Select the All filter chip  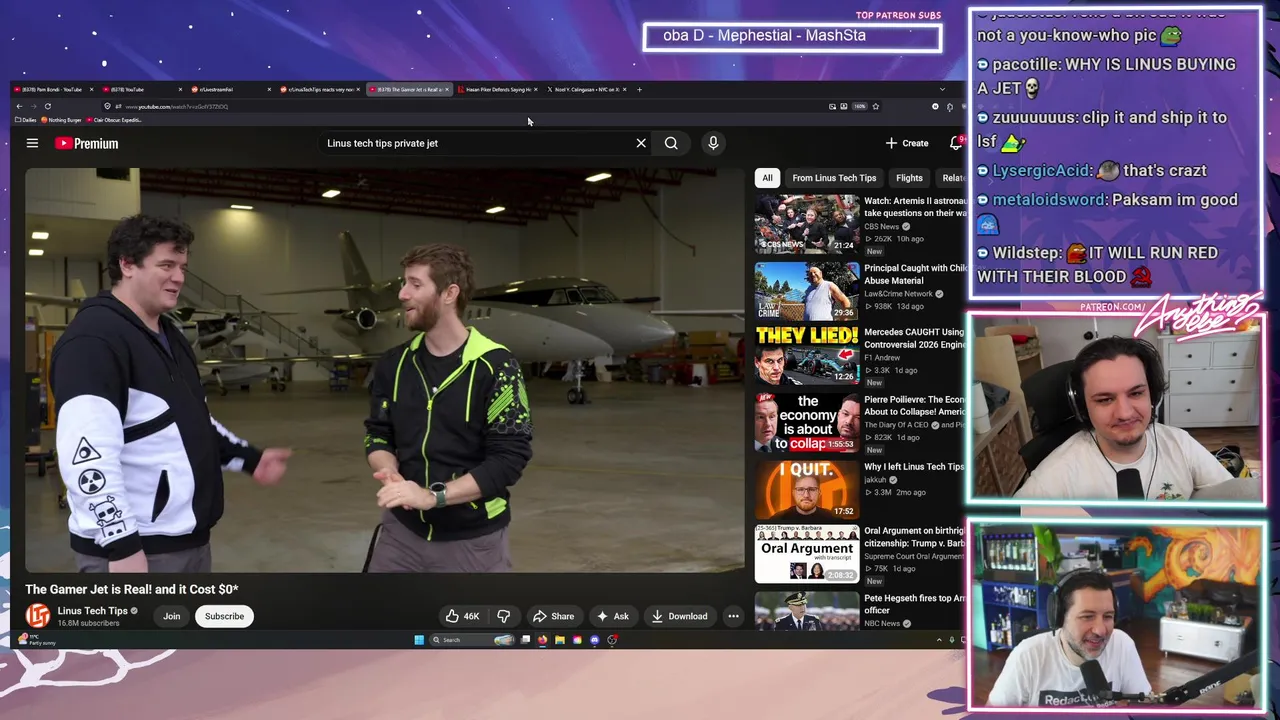pos(767,178)
